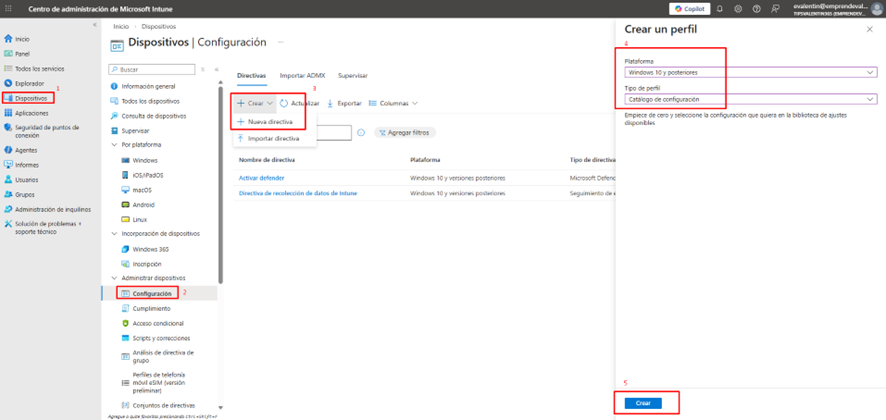The height and width of the screenshot is (420, 886).
Task: Click the Exportar download icon
Action: [331, 103]
